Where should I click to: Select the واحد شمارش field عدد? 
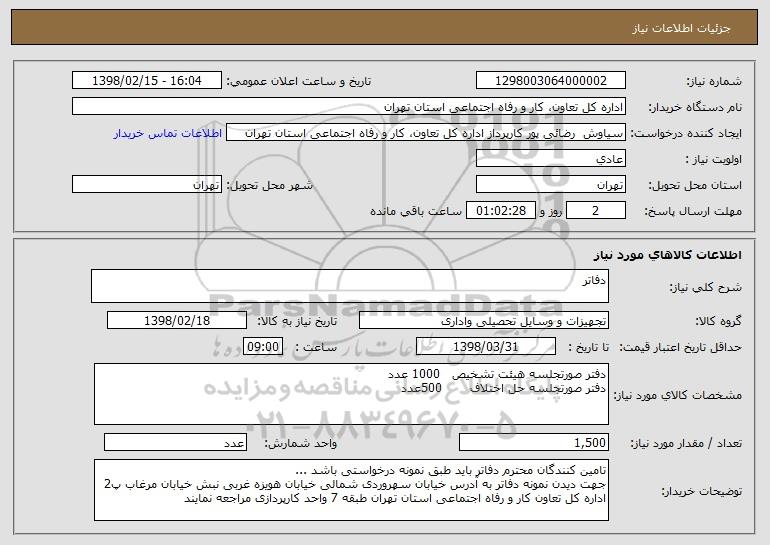coord(175,442)
